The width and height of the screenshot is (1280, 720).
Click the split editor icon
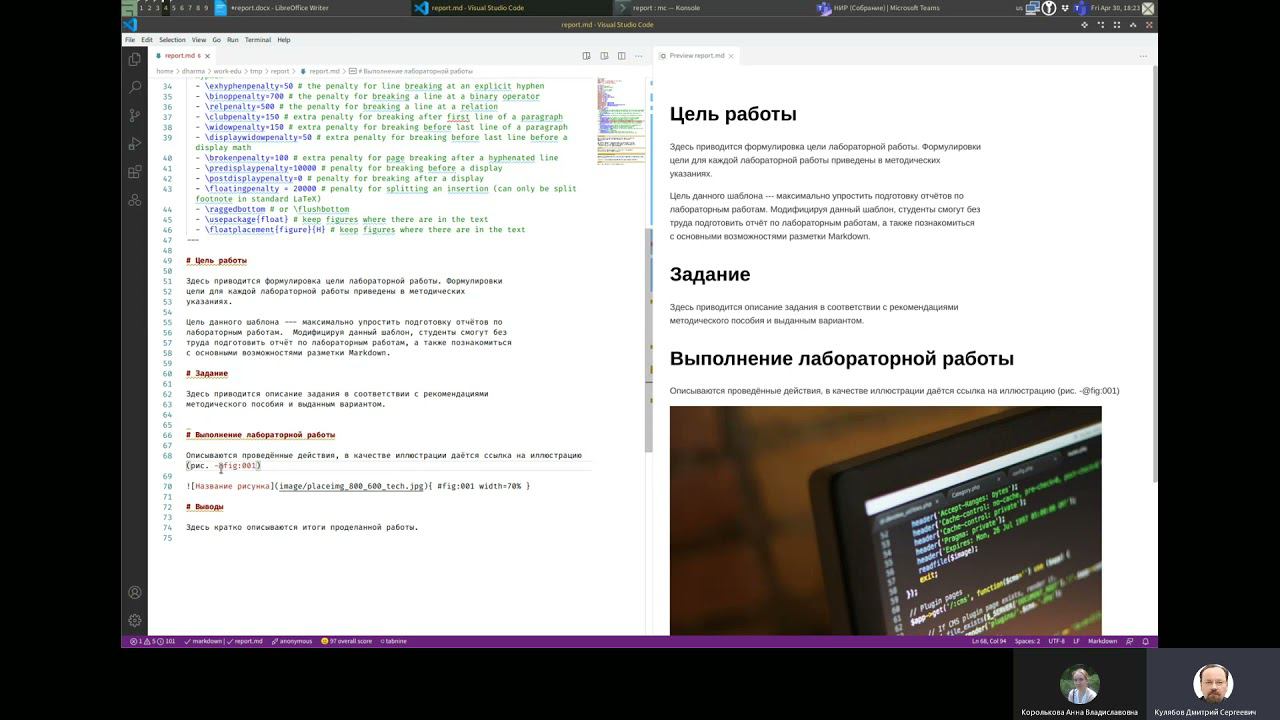pos(621,56)
